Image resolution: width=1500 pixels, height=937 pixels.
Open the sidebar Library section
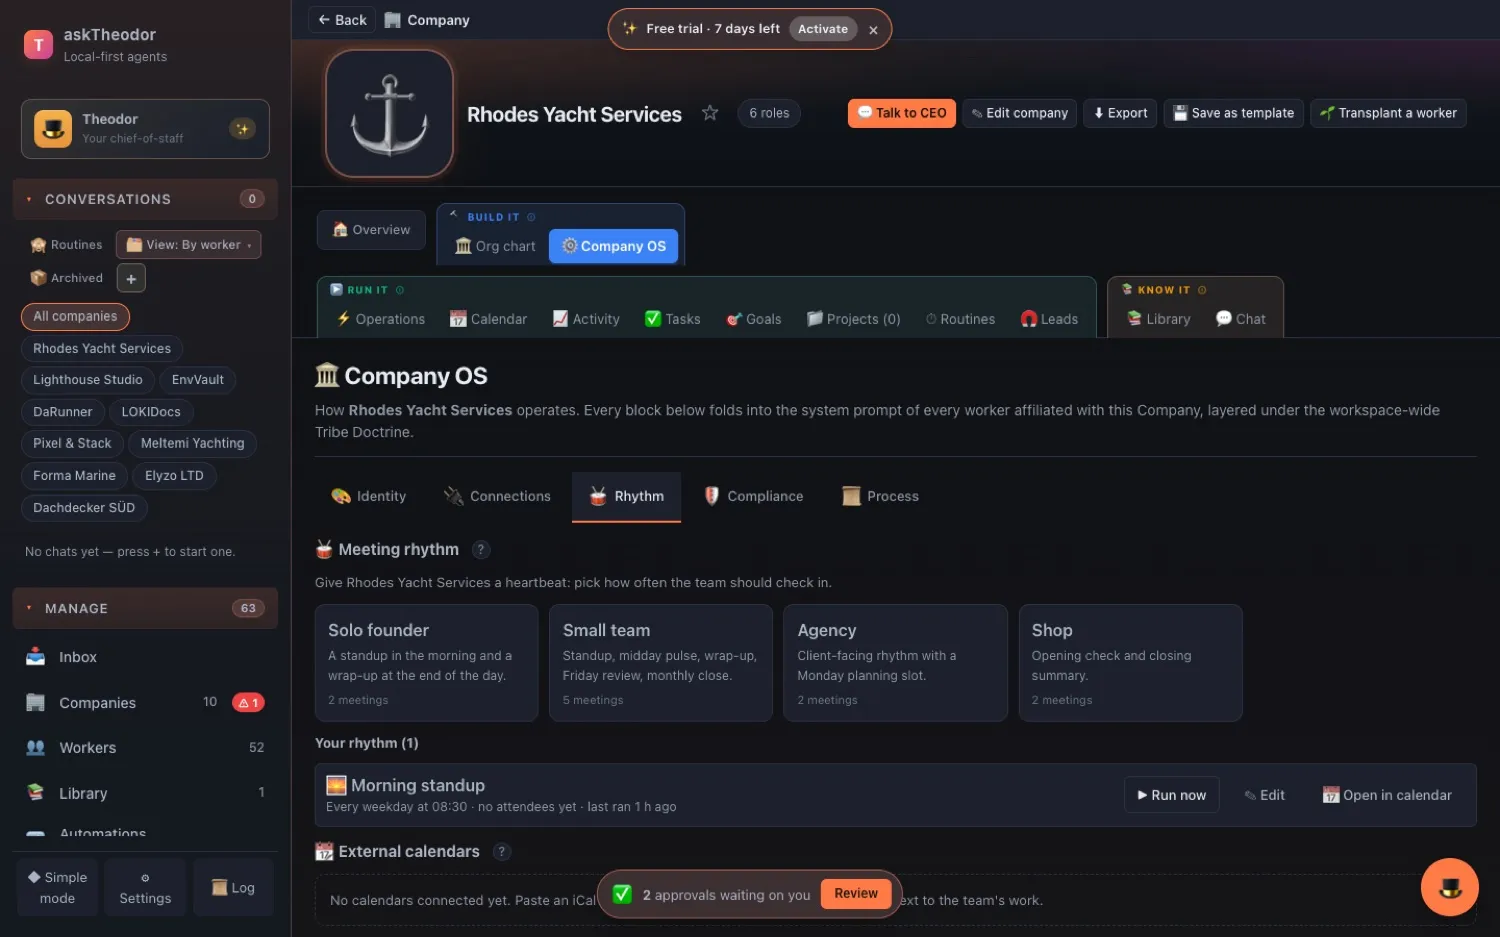click(x=145, y=793)
